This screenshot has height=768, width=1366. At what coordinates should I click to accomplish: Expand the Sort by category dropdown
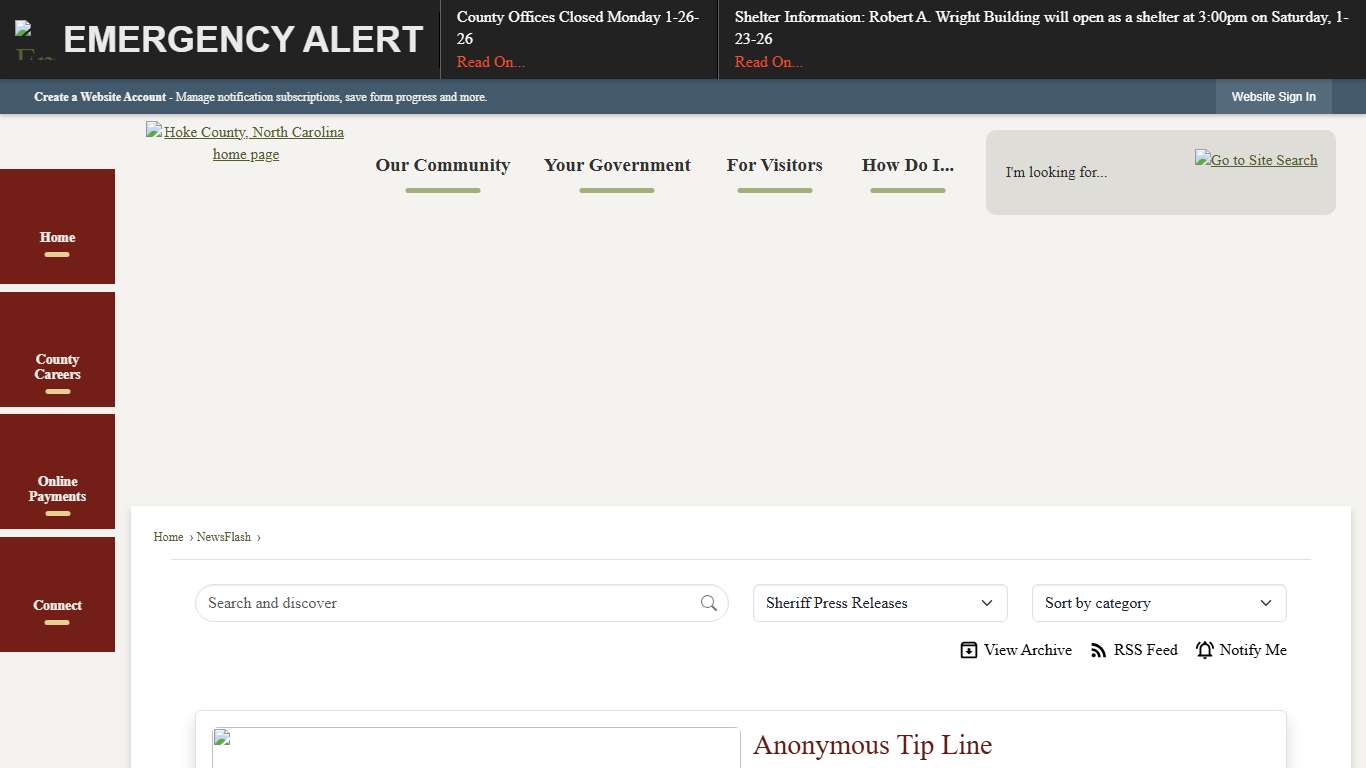coord(1158,603)
